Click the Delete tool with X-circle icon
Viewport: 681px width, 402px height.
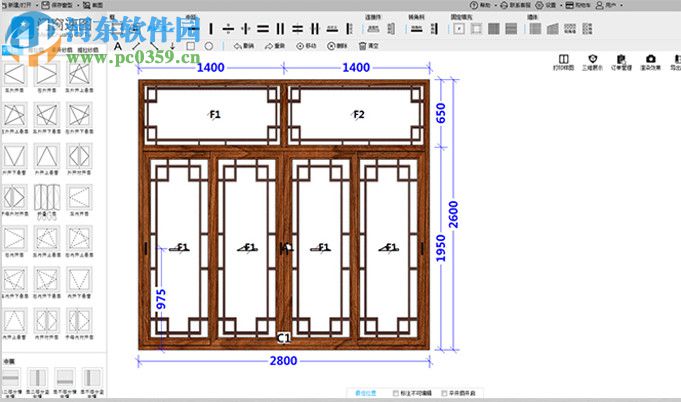coord(337,46)
